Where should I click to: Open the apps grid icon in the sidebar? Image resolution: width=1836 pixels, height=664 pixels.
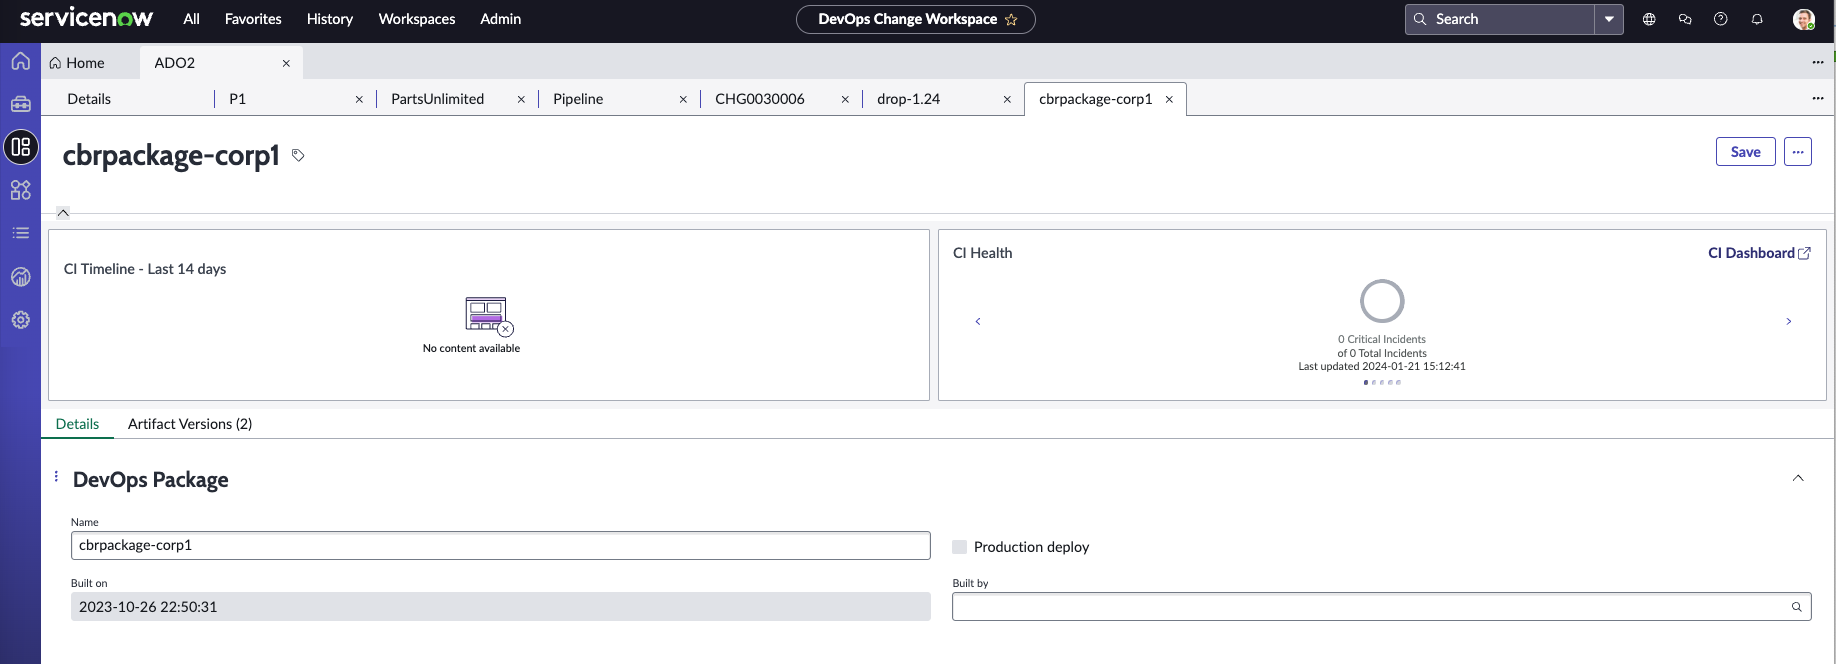20,190
